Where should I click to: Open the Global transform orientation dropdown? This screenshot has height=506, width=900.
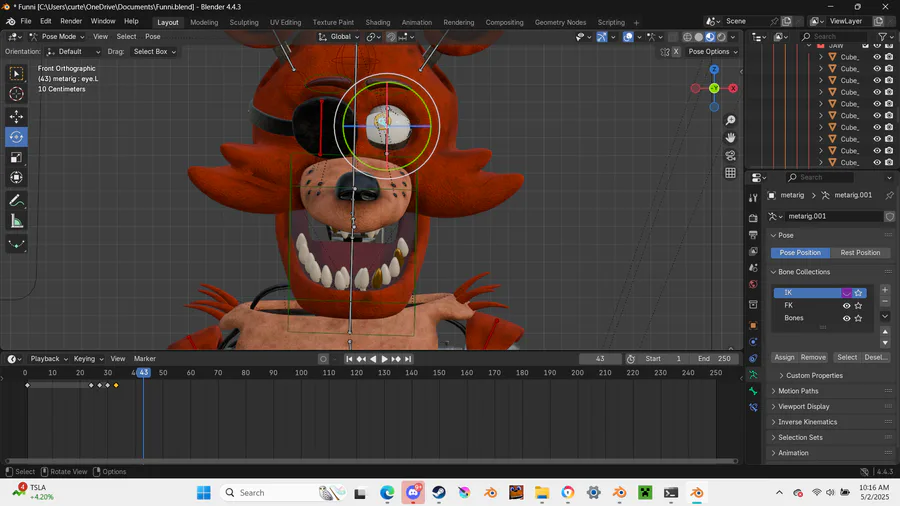point(339,37)
